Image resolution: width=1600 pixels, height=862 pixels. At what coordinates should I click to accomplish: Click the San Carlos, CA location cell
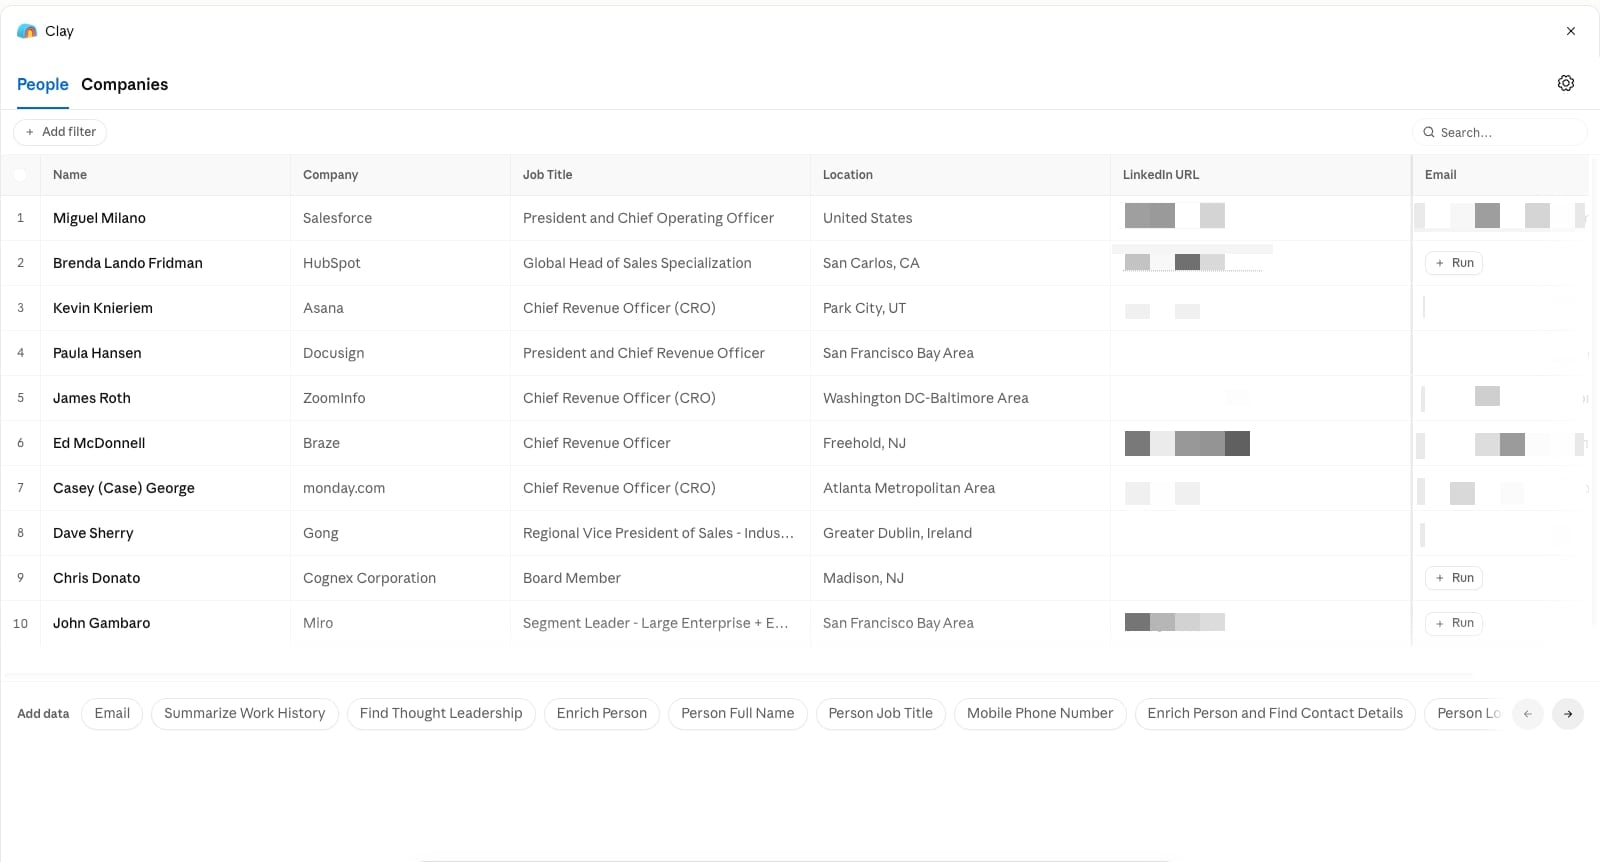[960, 263]
